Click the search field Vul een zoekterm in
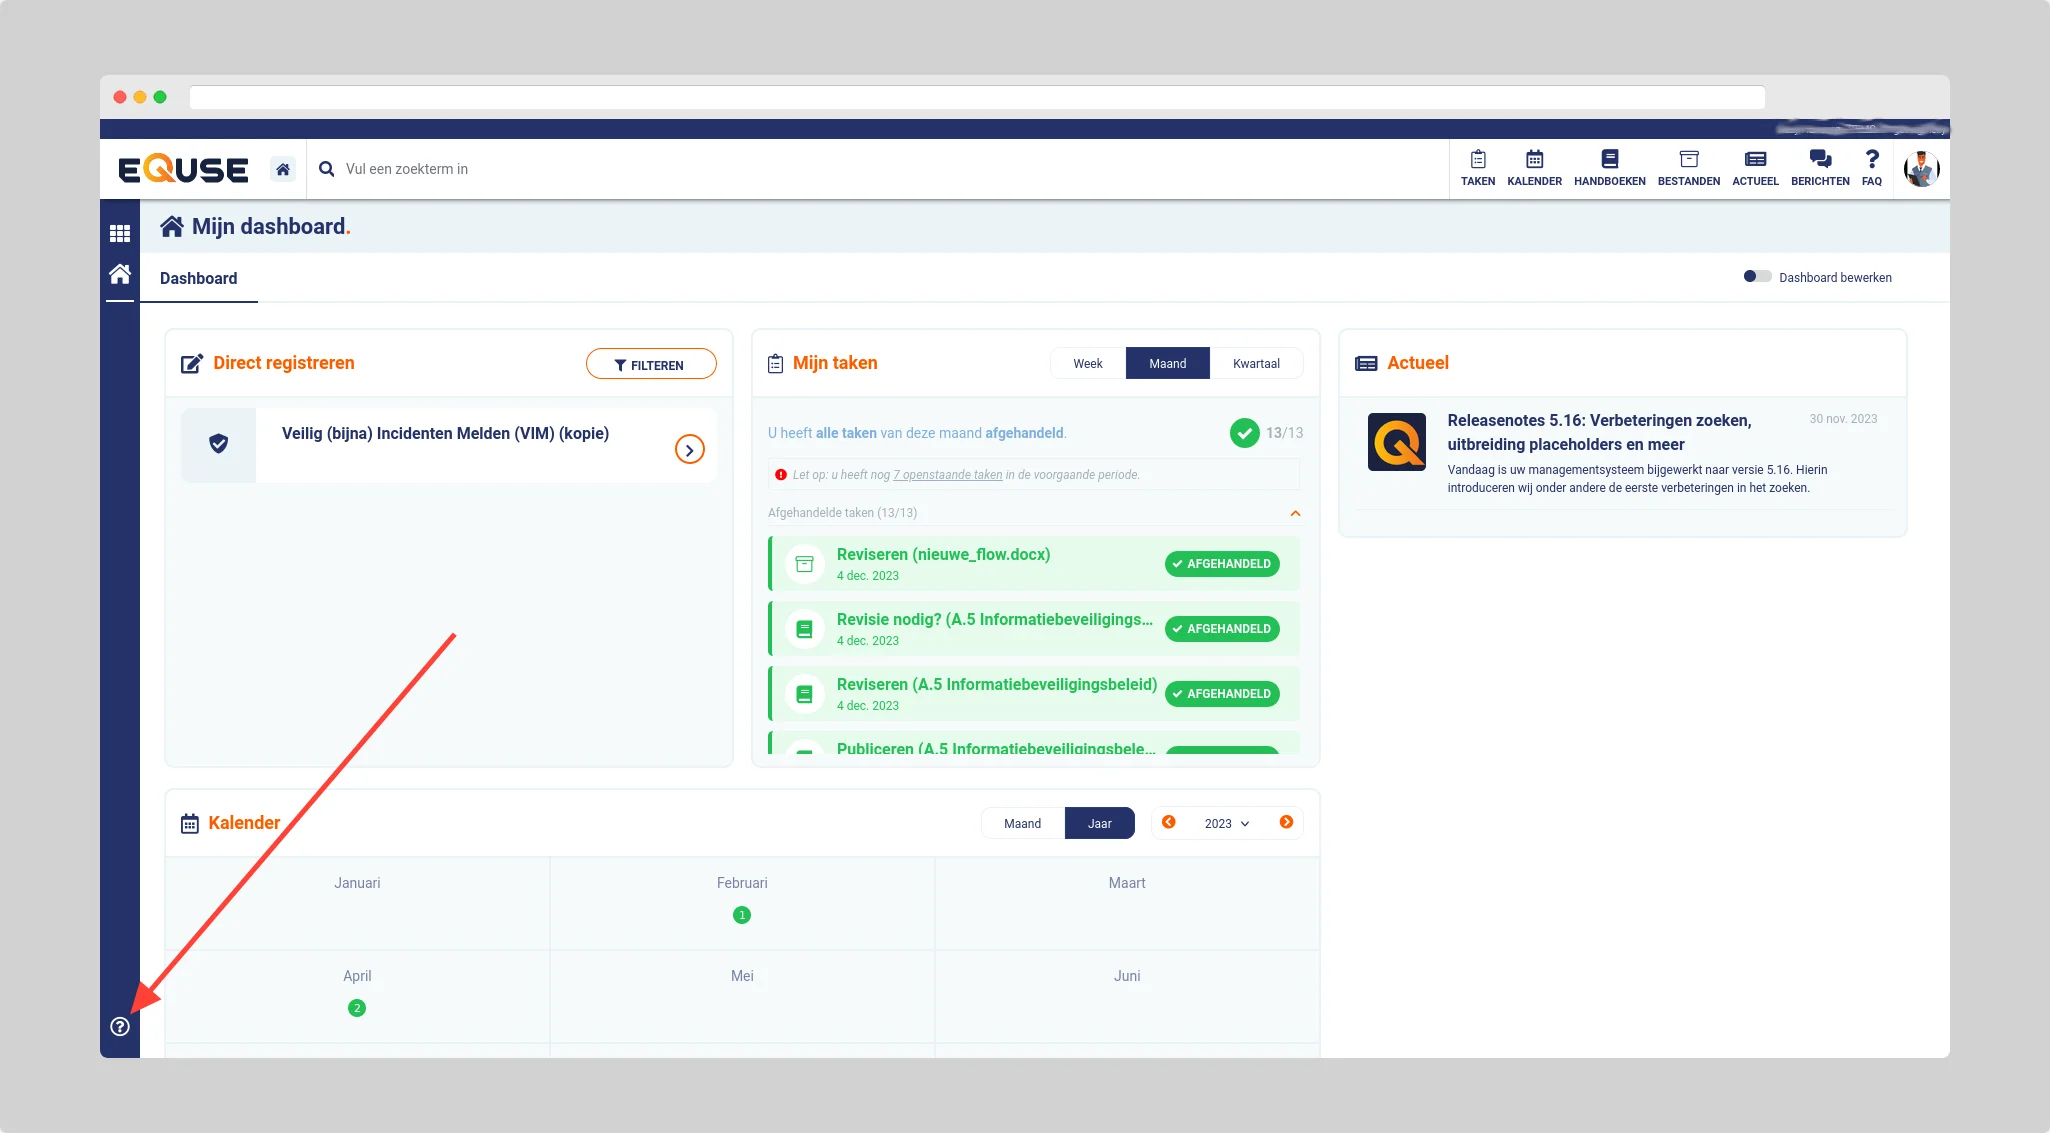Screen dimensions: 2050x1133 point(406,169)
